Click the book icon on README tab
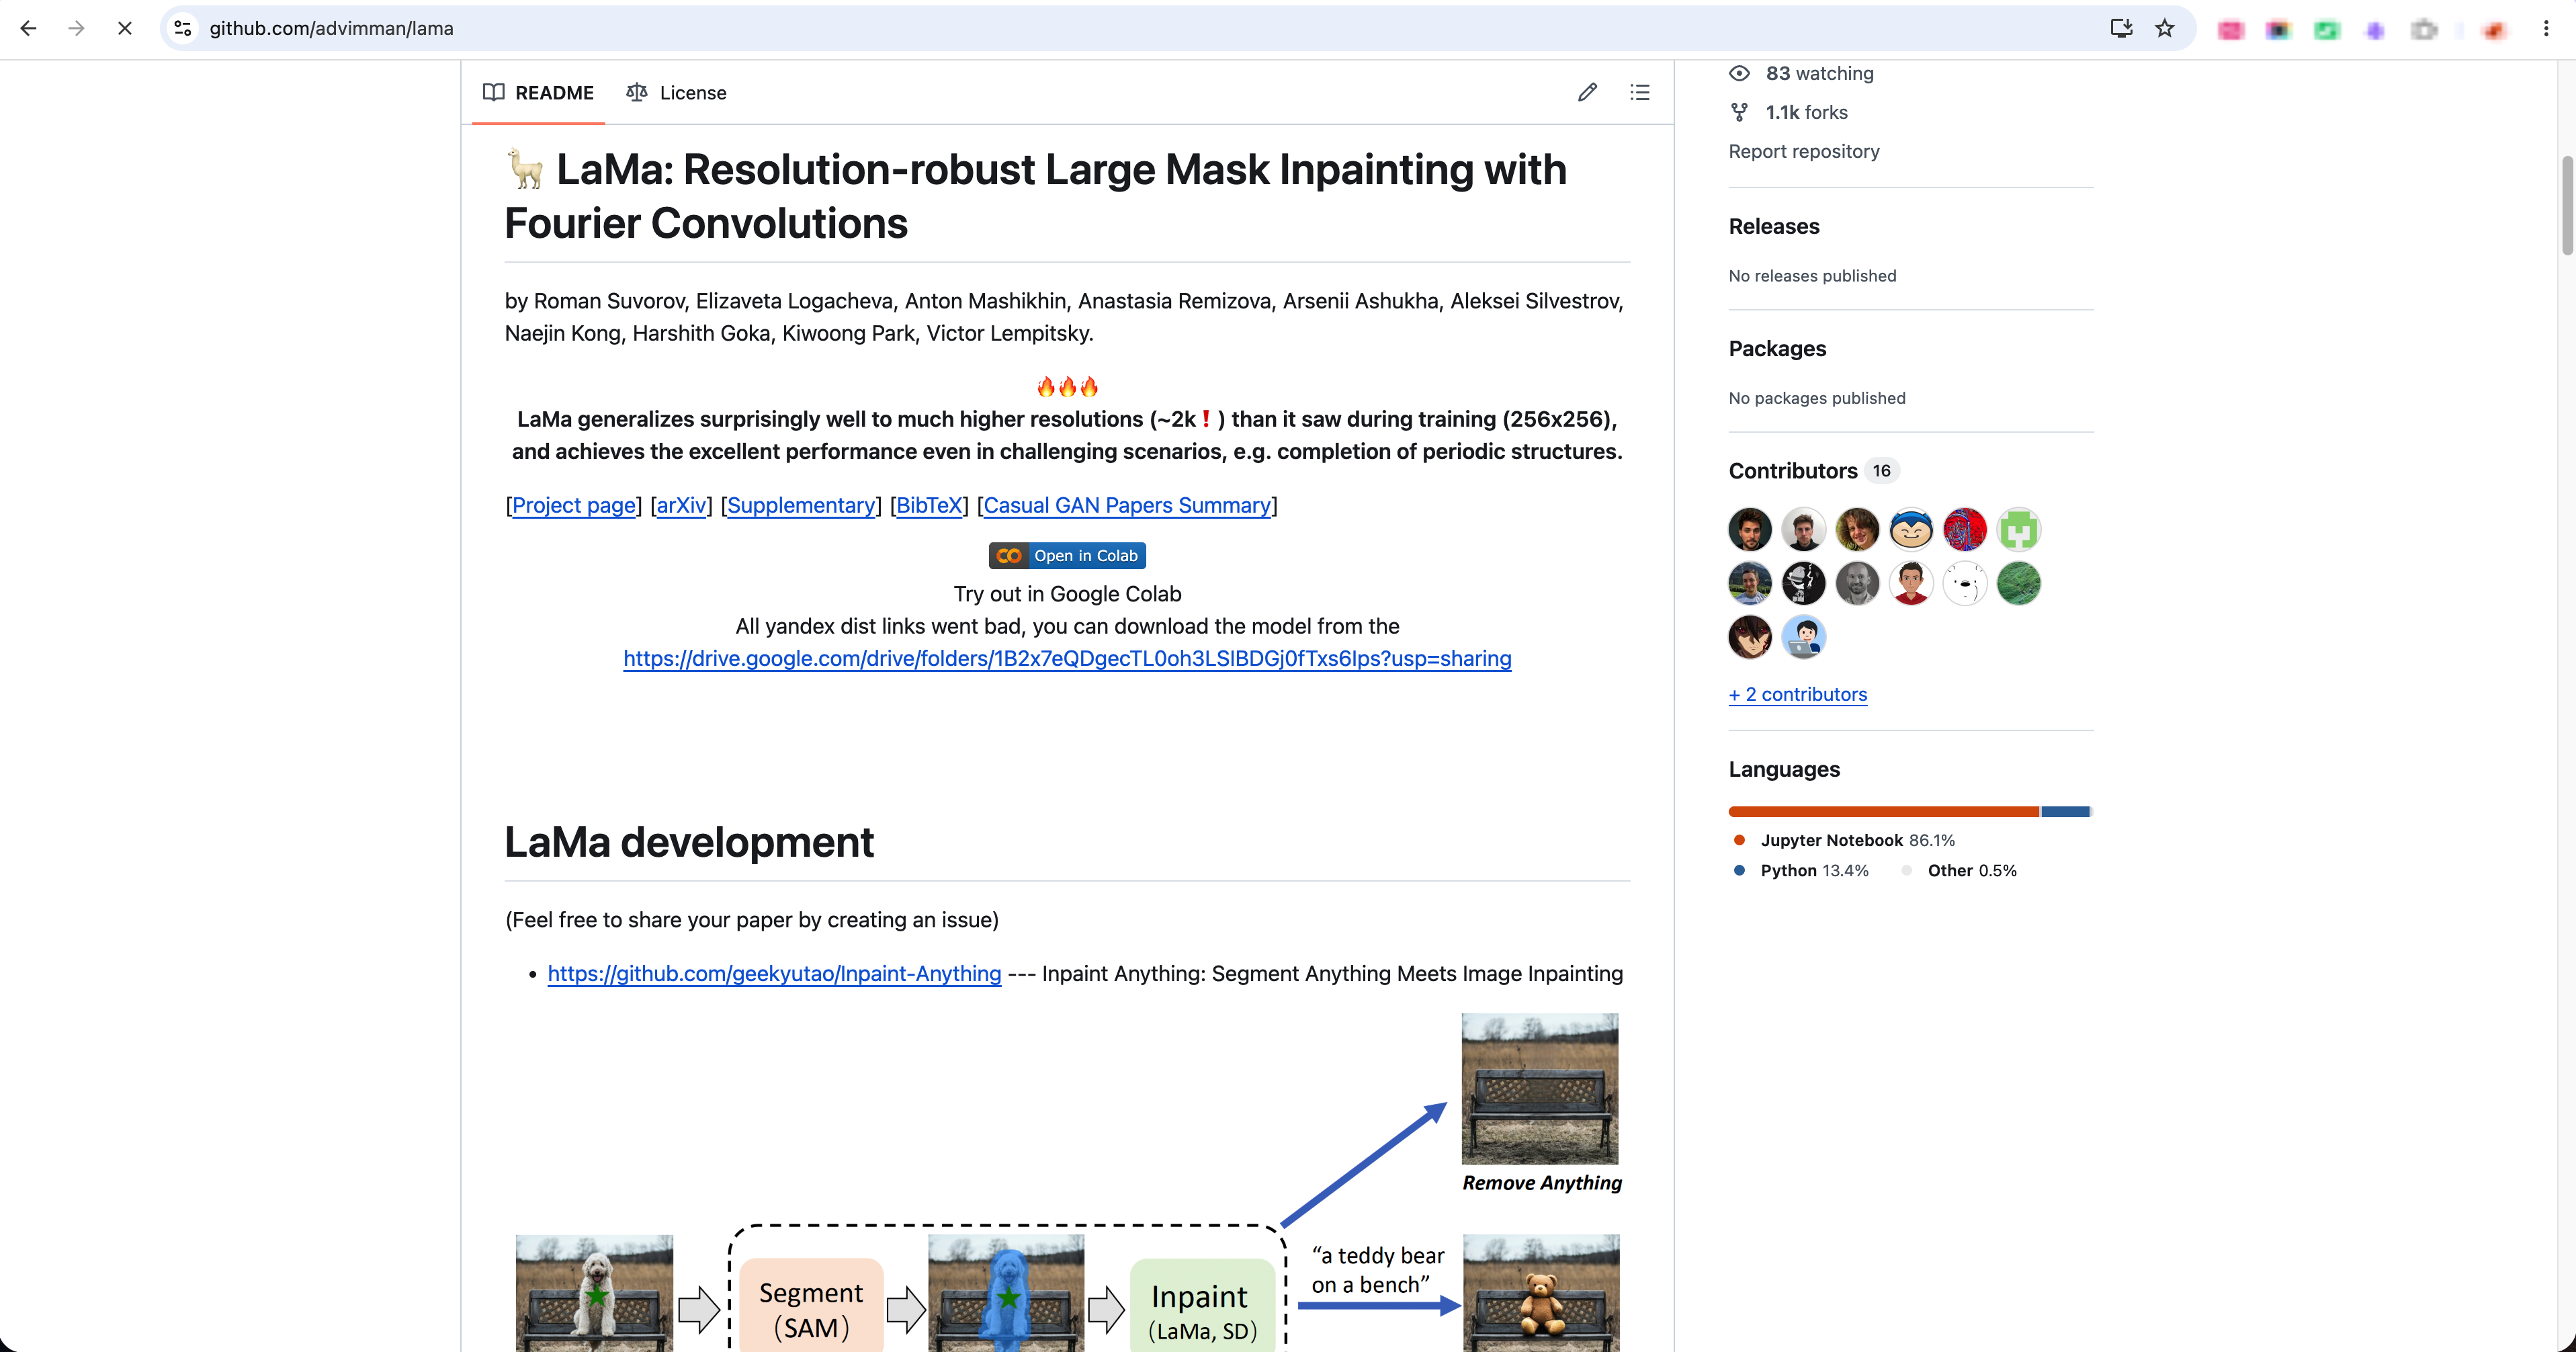This screenshot has height=1352, width=2576. (494, 92)
